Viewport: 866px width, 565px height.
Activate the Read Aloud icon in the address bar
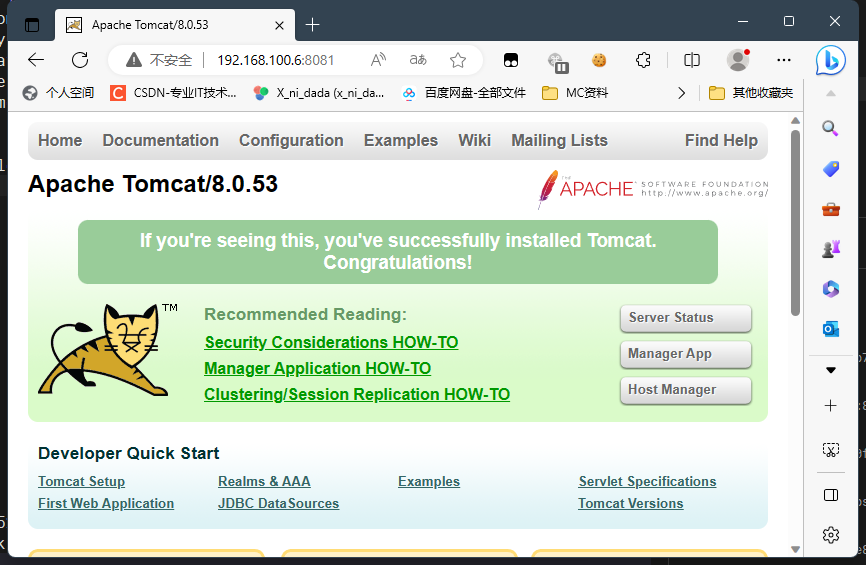[378, 60]
